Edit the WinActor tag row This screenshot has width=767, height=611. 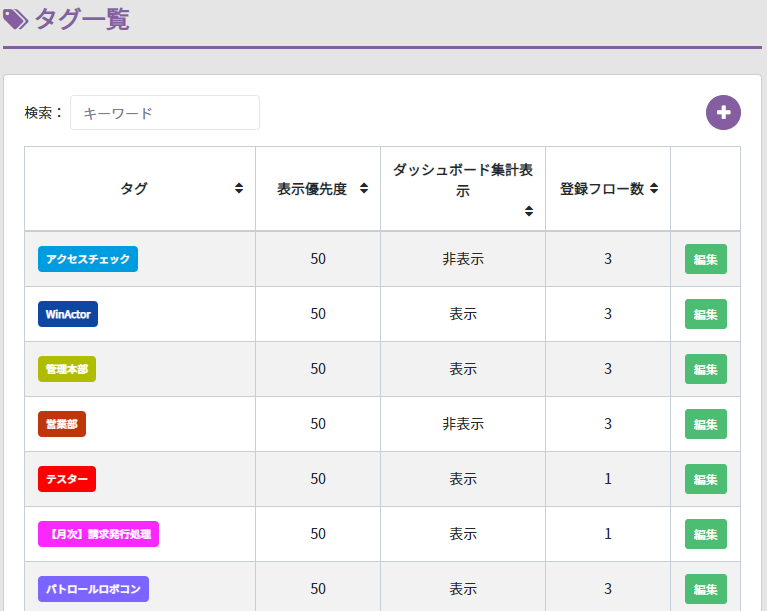tap(705, 314)
